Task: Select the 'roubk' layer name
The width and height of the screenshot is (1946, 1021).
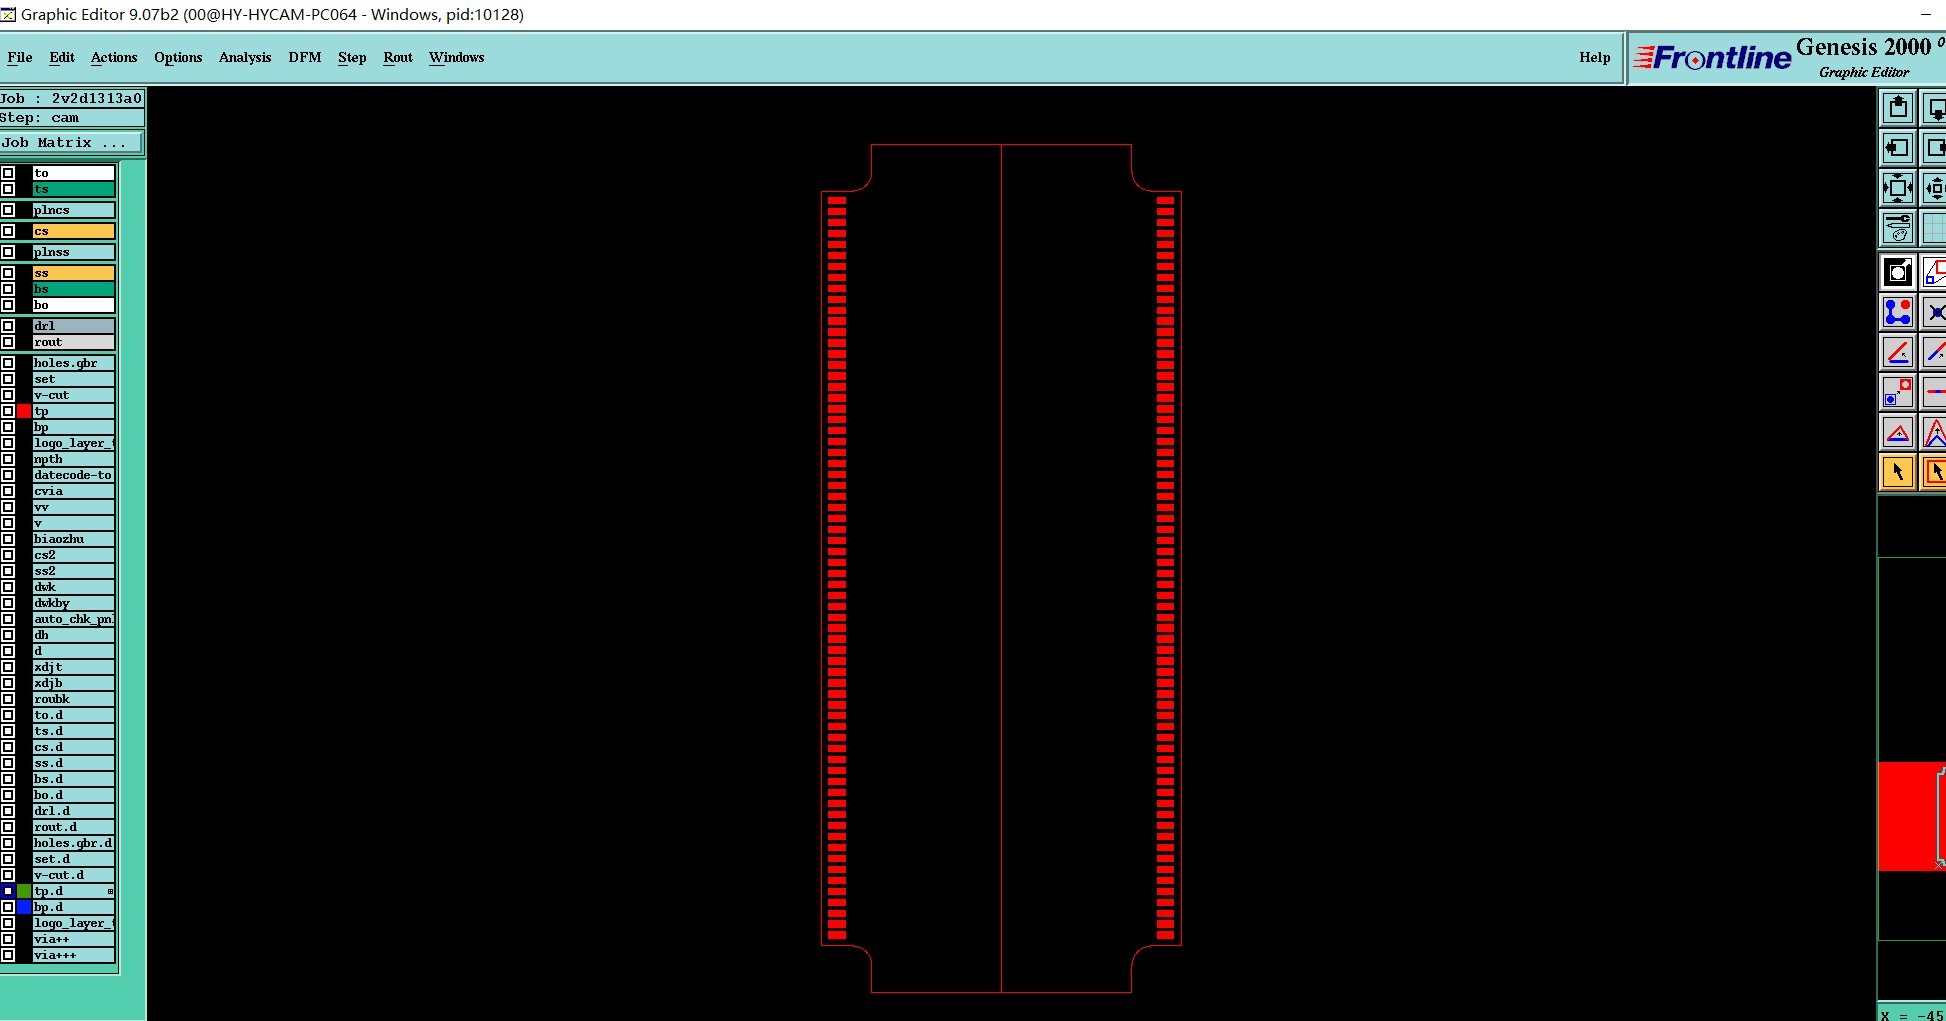Action: pyautogui.click(x=74, y=699)
